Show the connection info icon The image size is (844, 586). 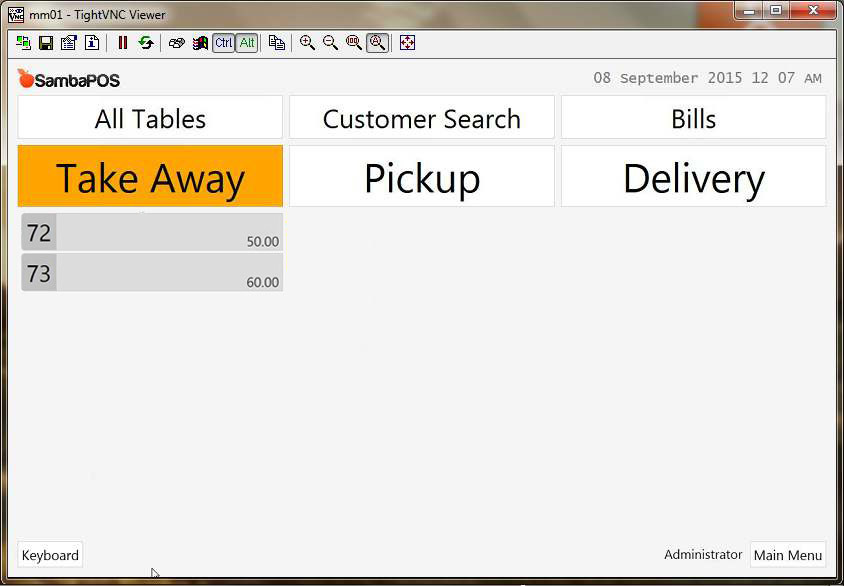pos(92,43)
